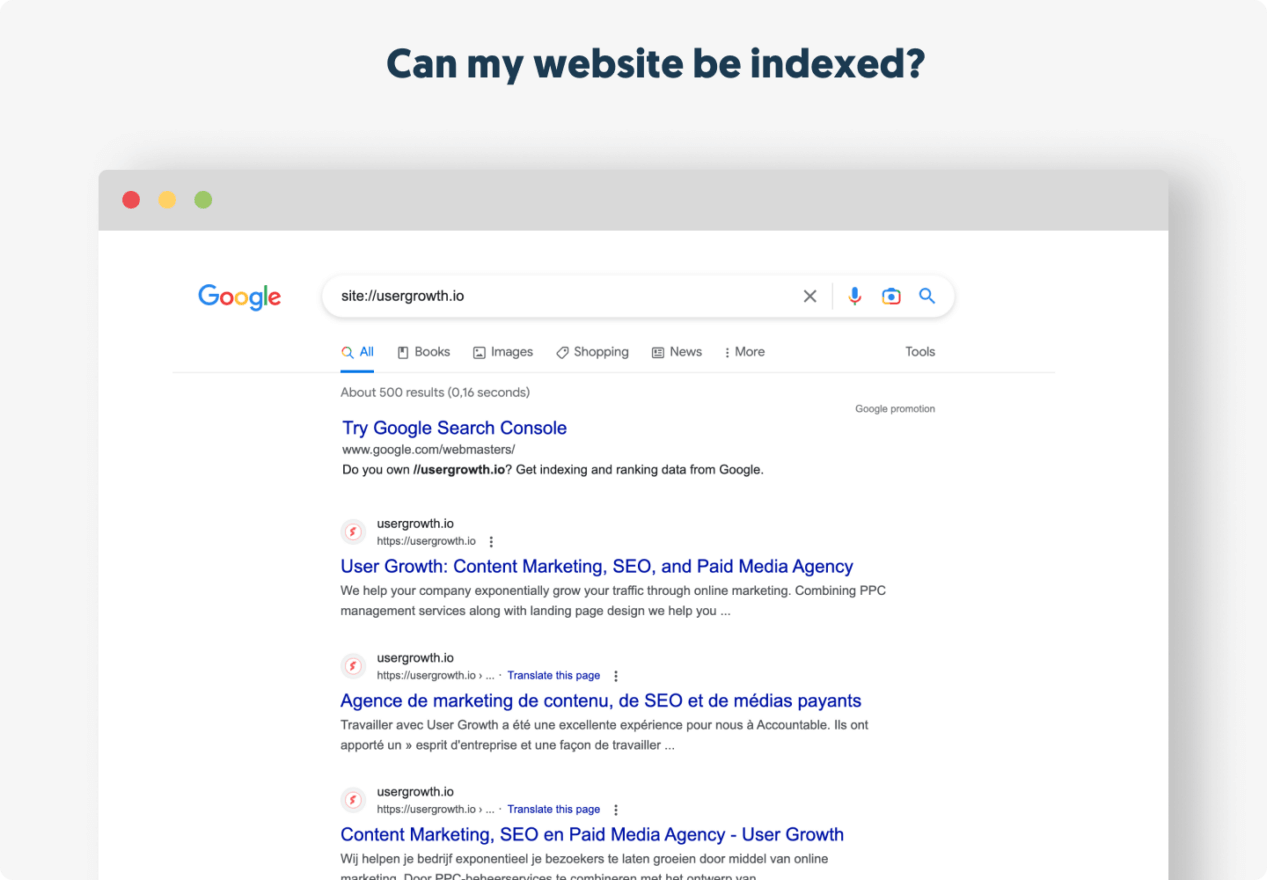This screenshot has height=880, width=1267.
Task: Click the yellow minimize window dot
Action: pos(167,200)
